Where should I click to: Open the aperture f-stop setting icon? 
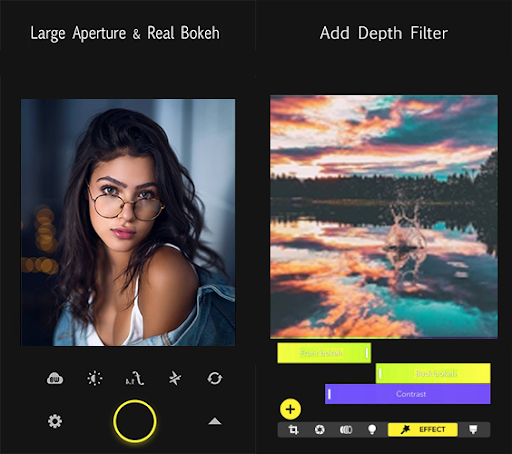pyautogui.click(x=135, y=379)
